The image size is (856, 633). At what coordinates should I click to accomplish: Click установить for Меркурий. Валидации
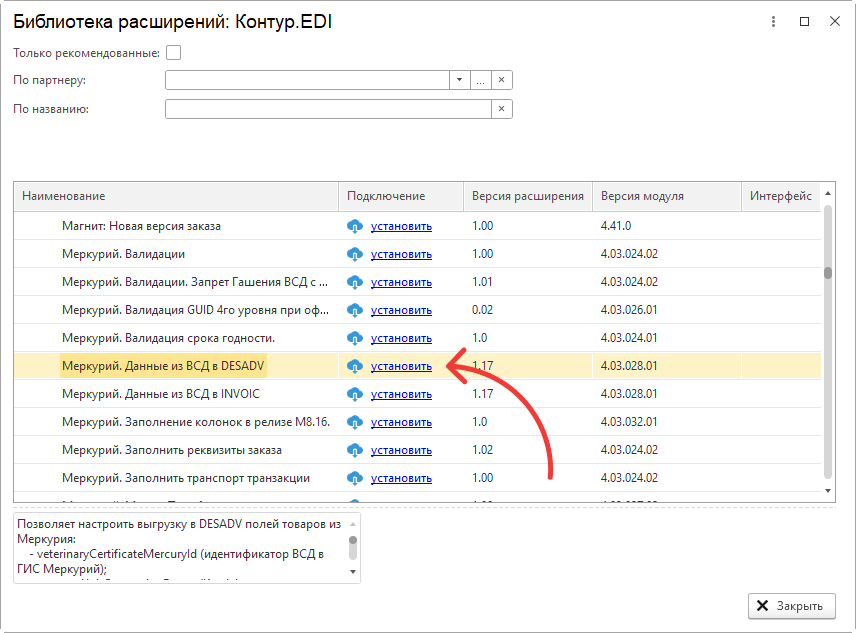tap(401, 254)
